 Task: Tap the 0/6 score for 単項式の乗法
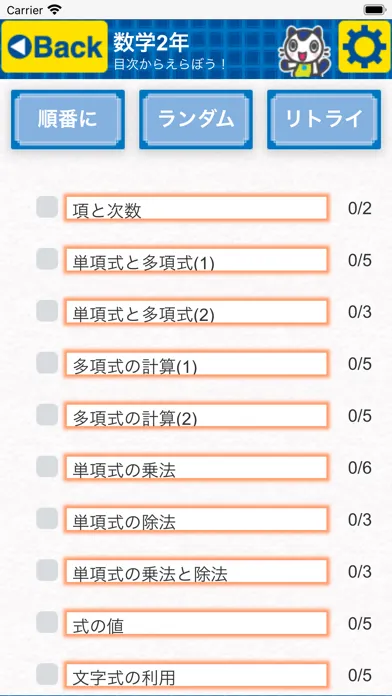(360, 468)
